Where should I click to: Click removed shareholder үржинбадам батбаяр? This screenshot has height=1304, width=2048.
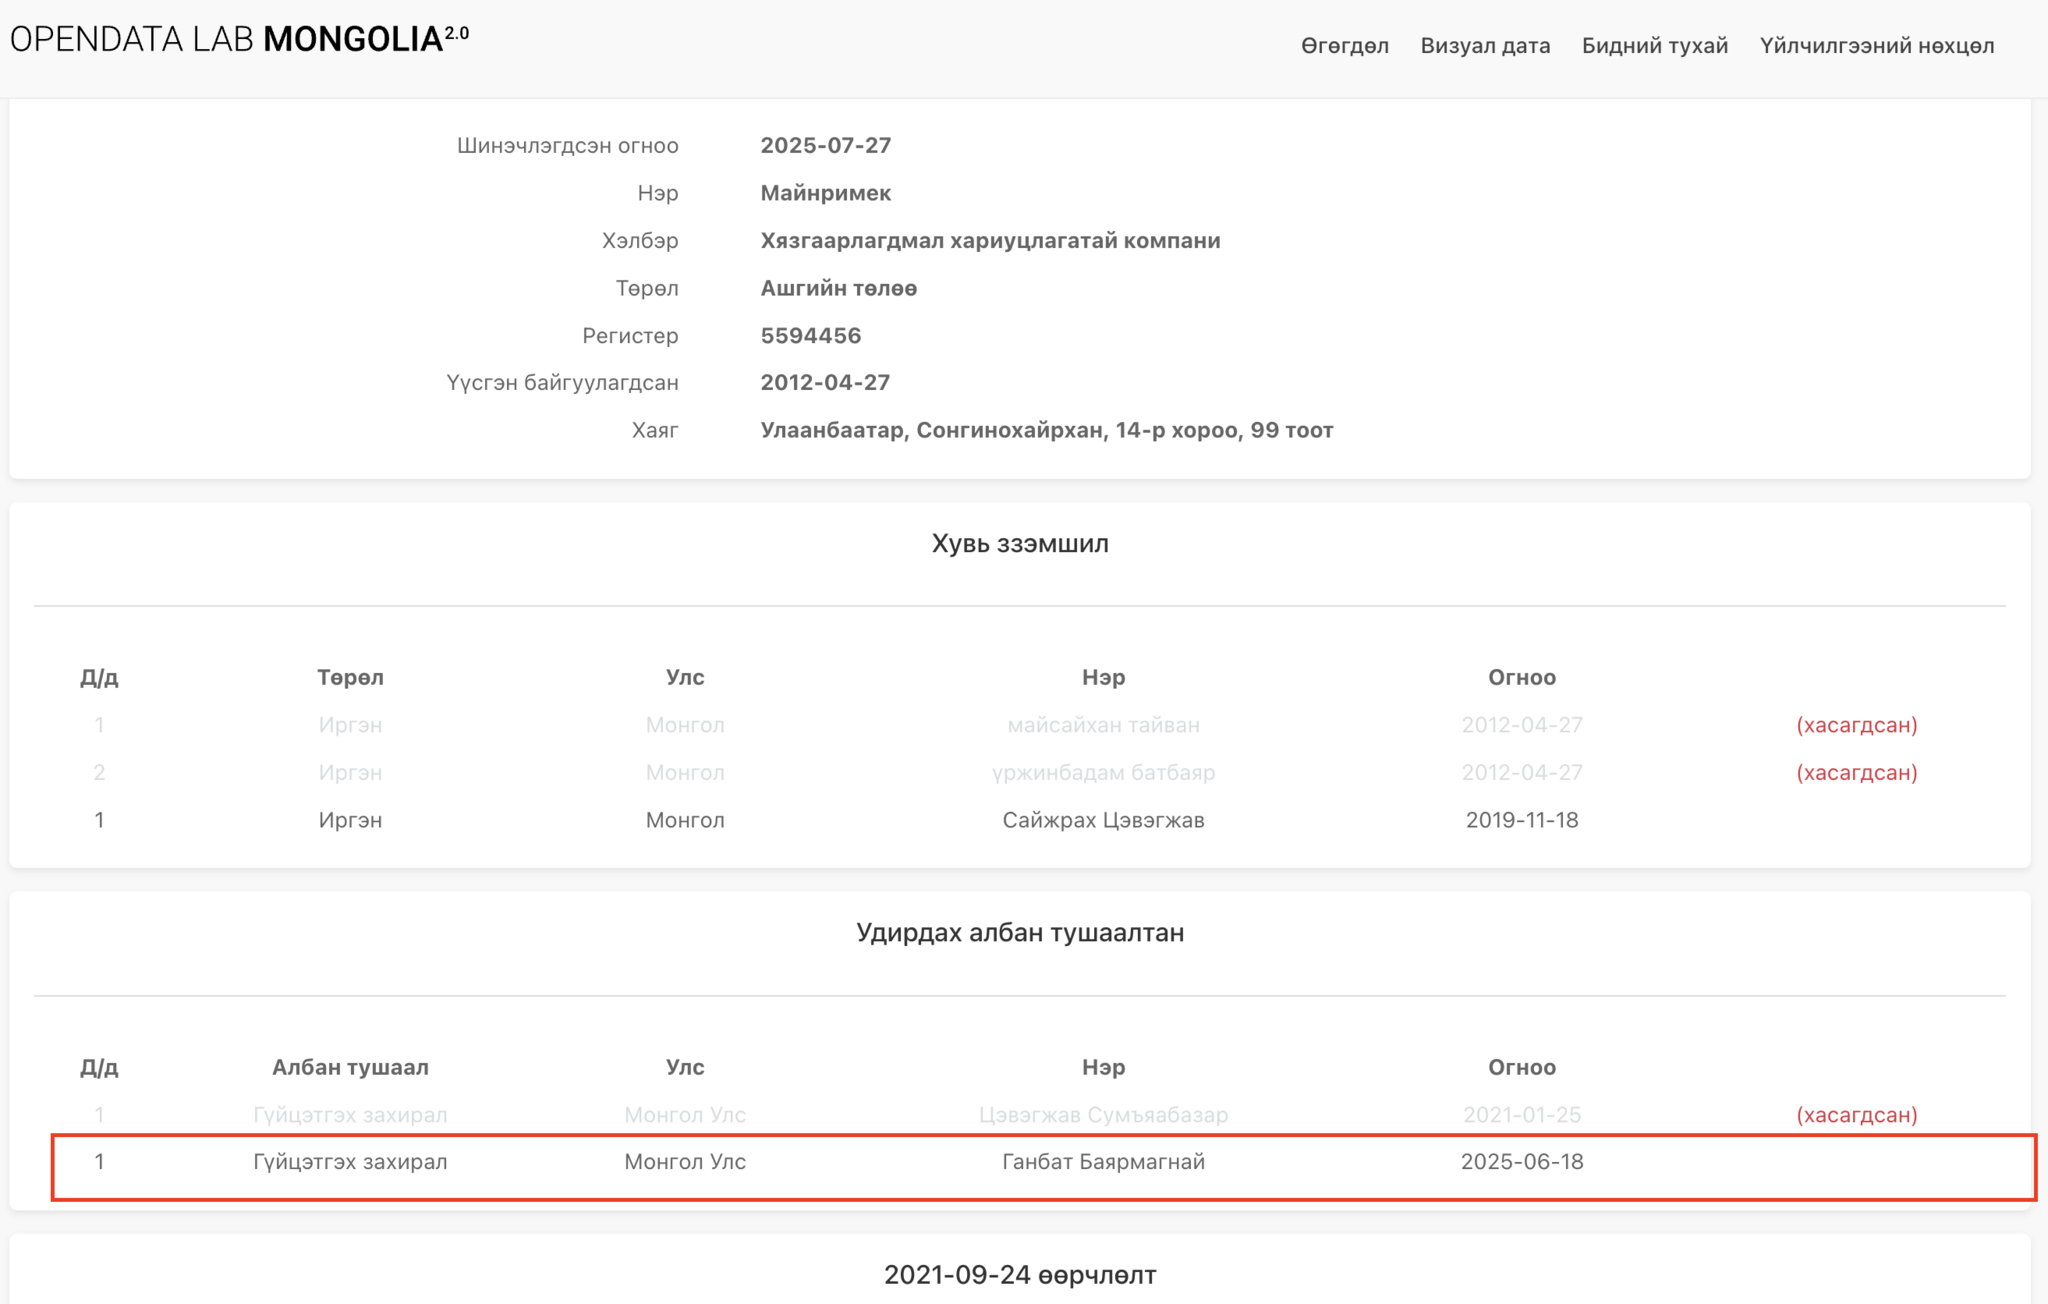coord(1103,773)
